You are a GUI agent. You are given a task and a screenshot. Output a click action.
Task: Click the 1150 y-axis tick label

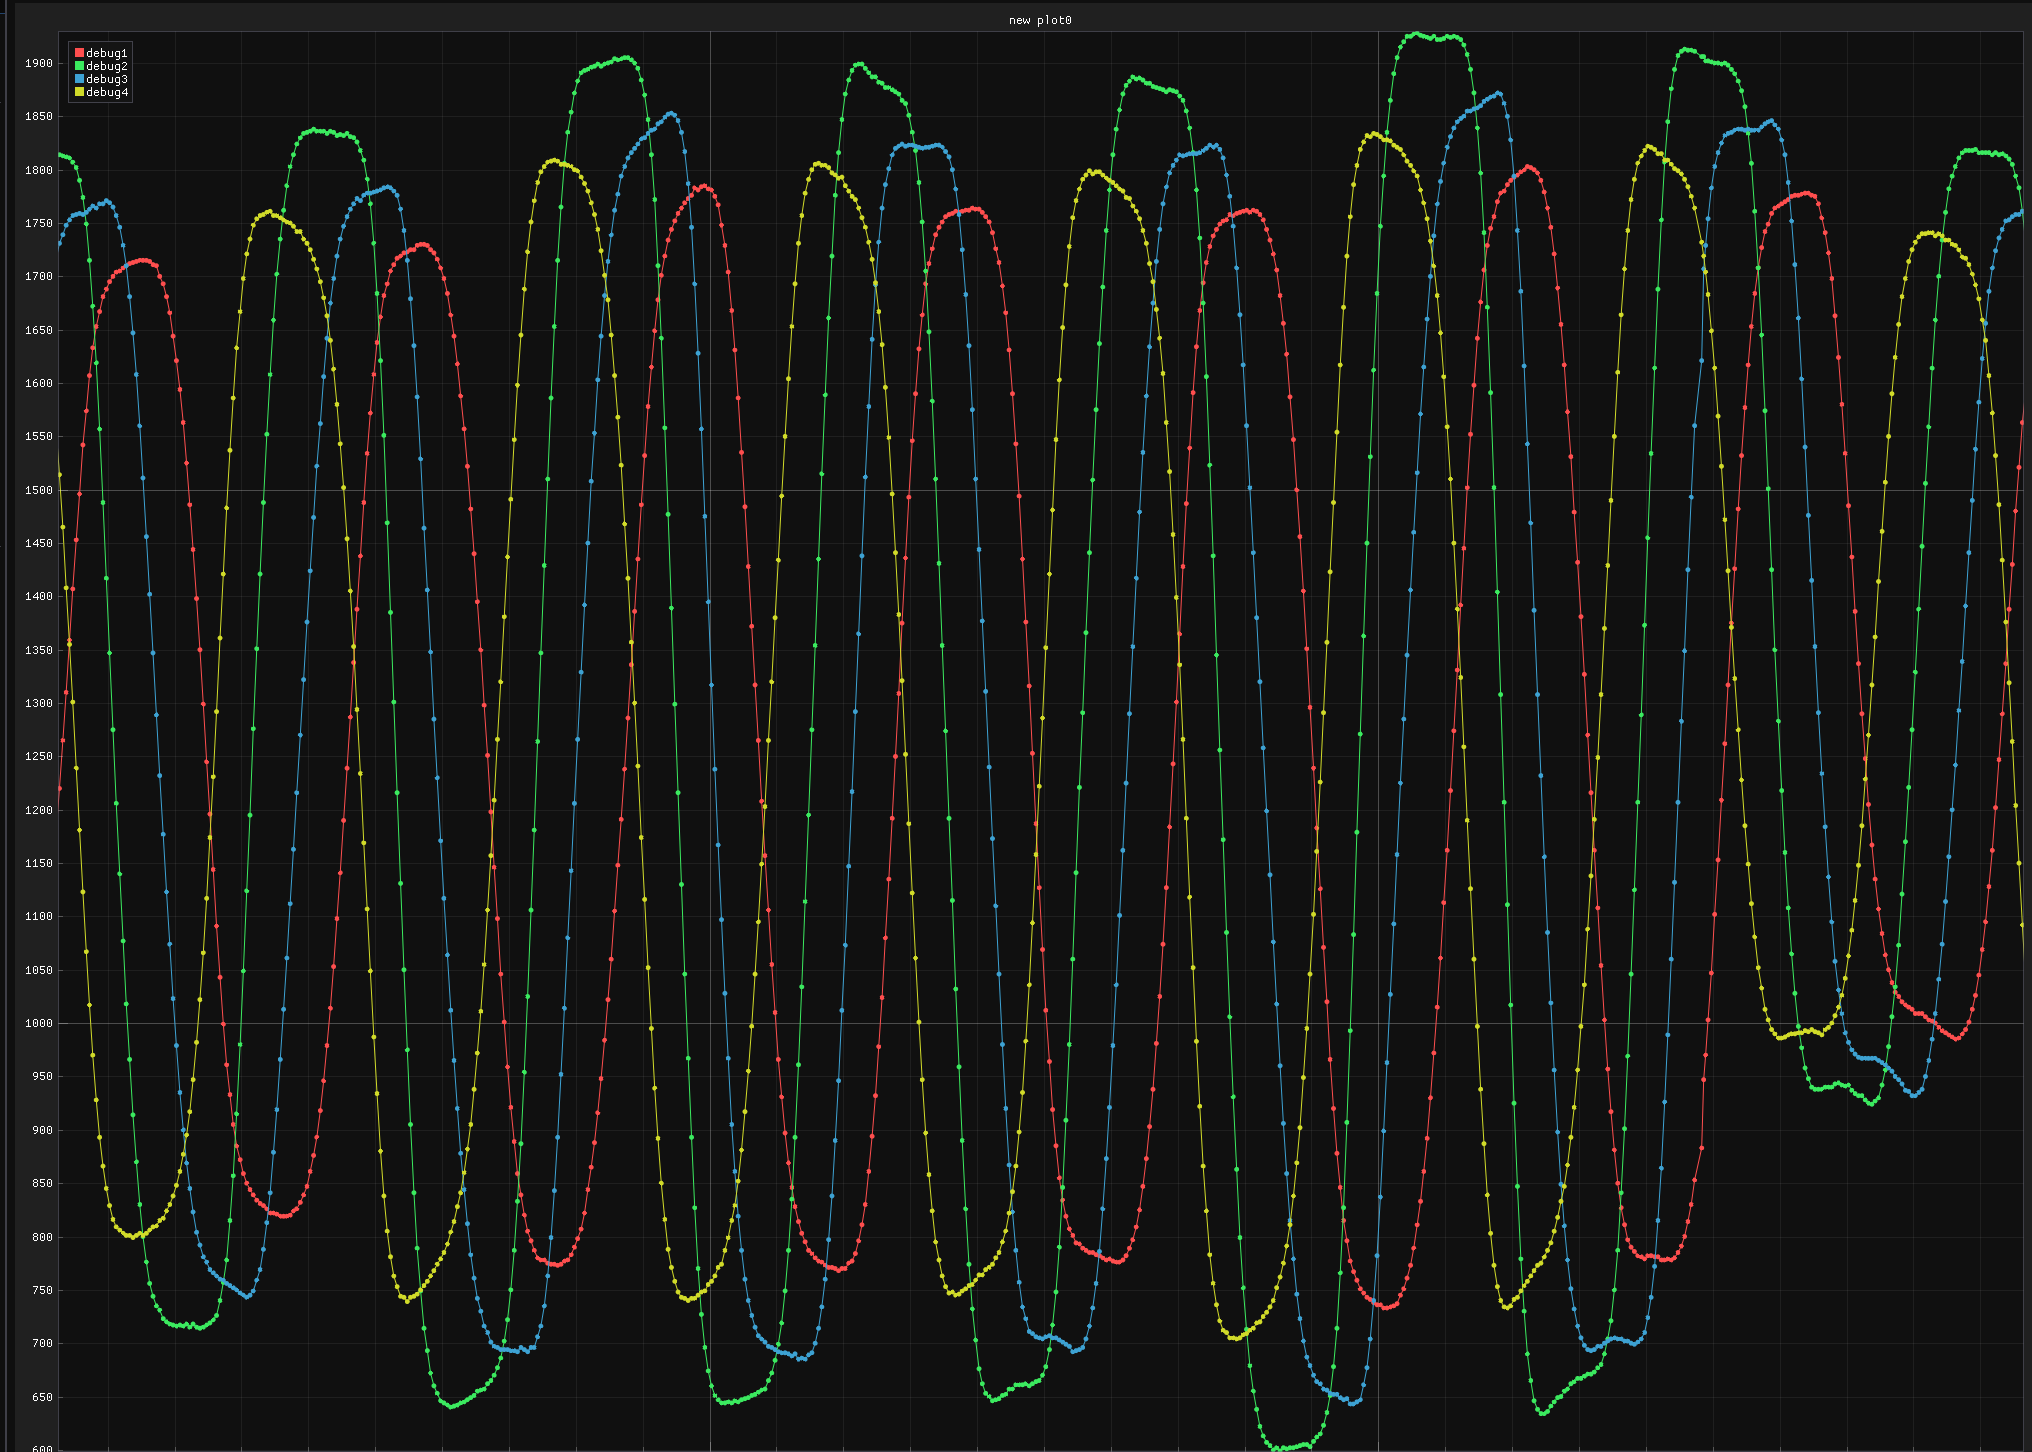(39, 863)
